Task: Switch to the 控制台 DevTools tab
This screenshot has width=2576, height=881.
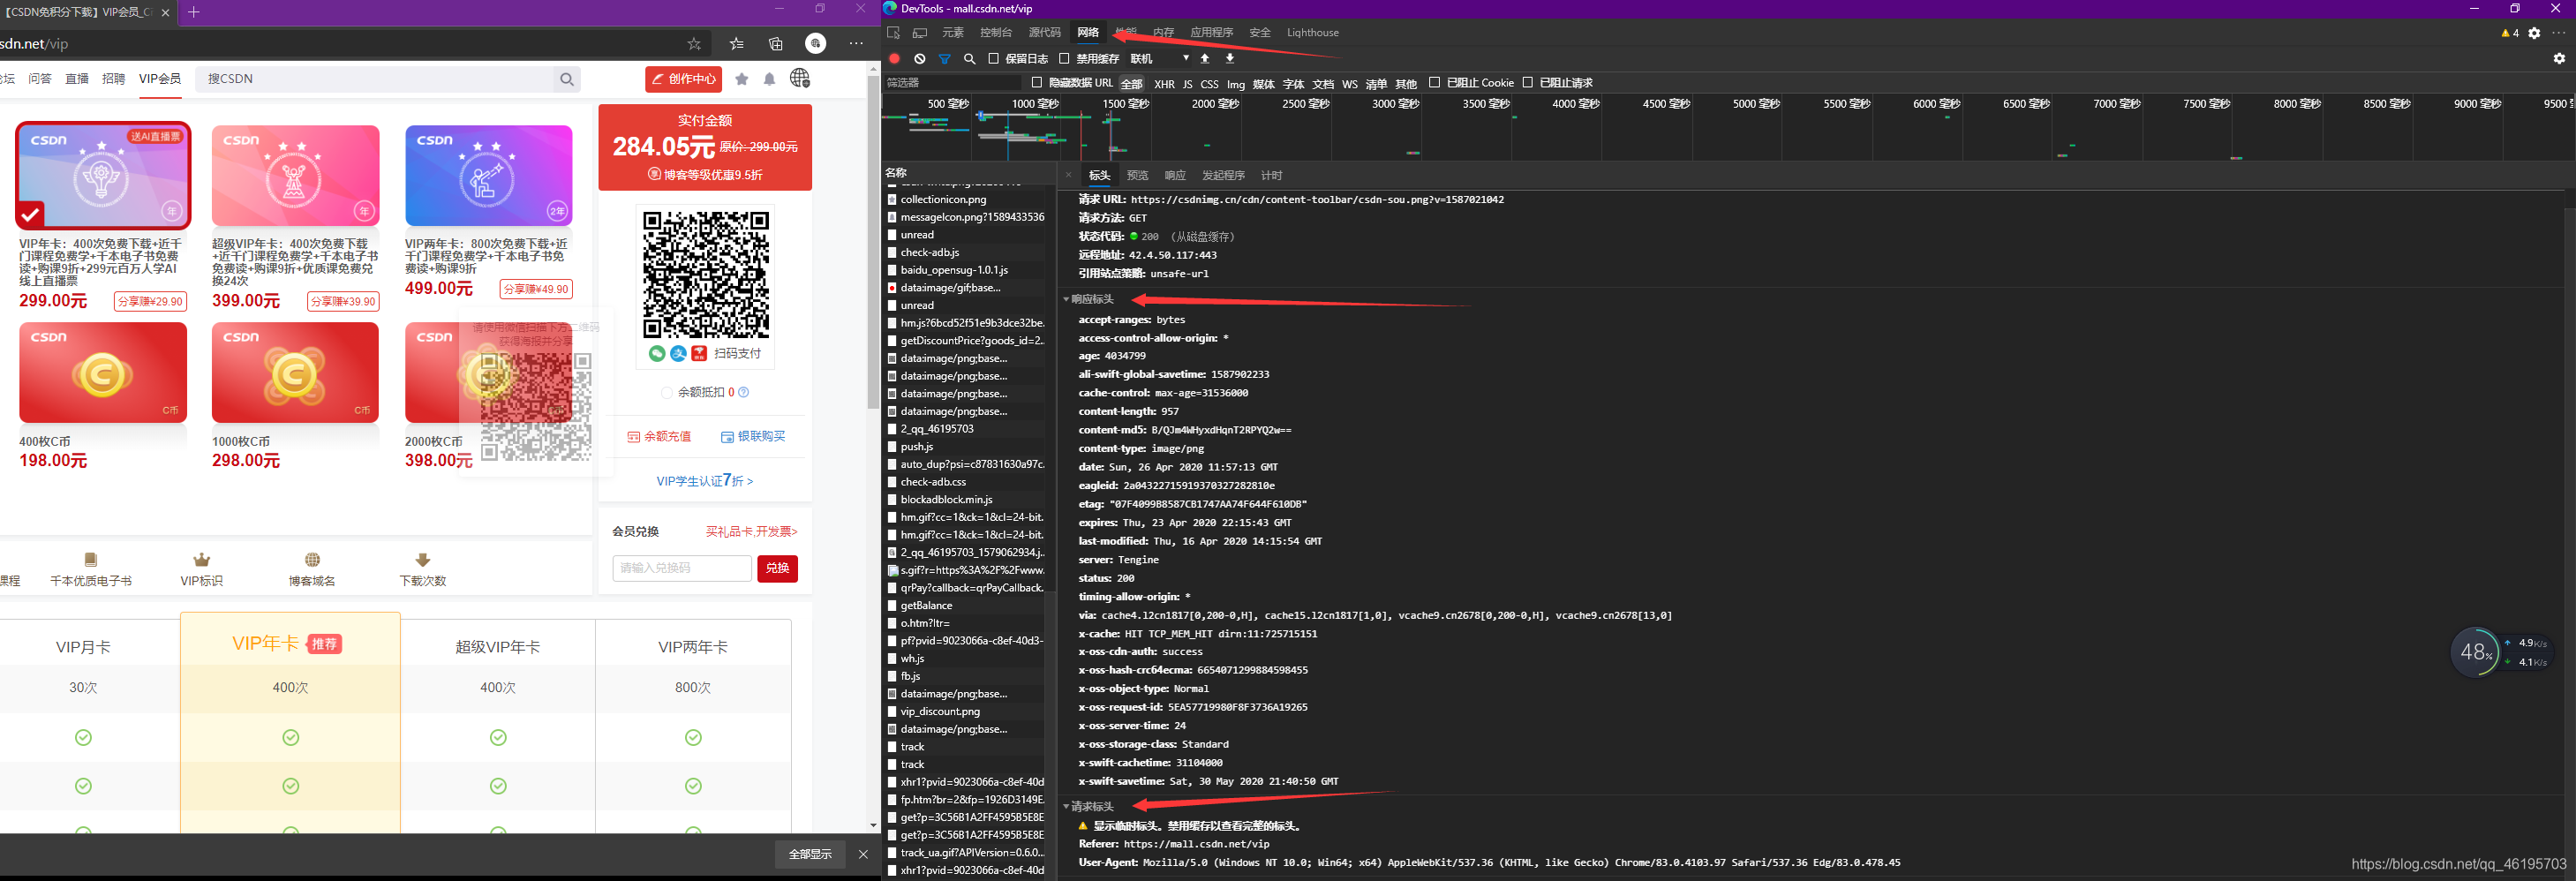Action: click(996, 33)
